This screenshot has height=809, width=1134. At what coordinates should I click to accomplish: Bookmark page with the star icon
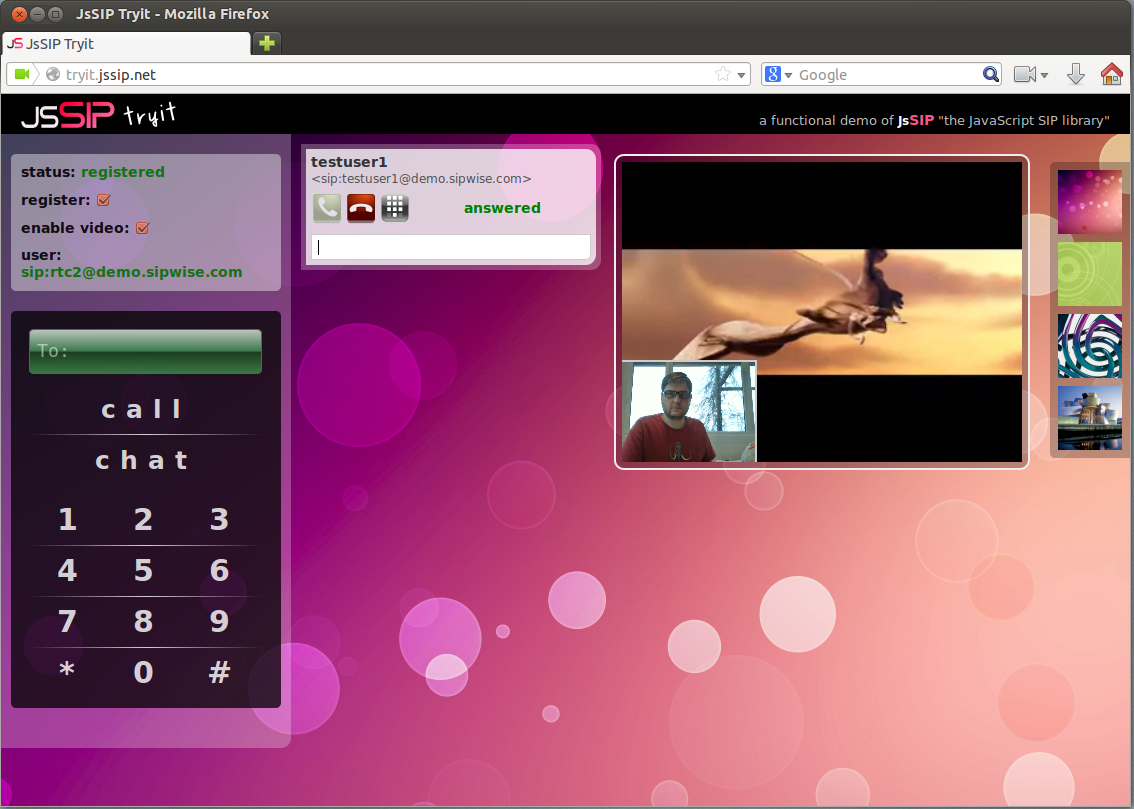pyautogui.click(x=722, y=74)
